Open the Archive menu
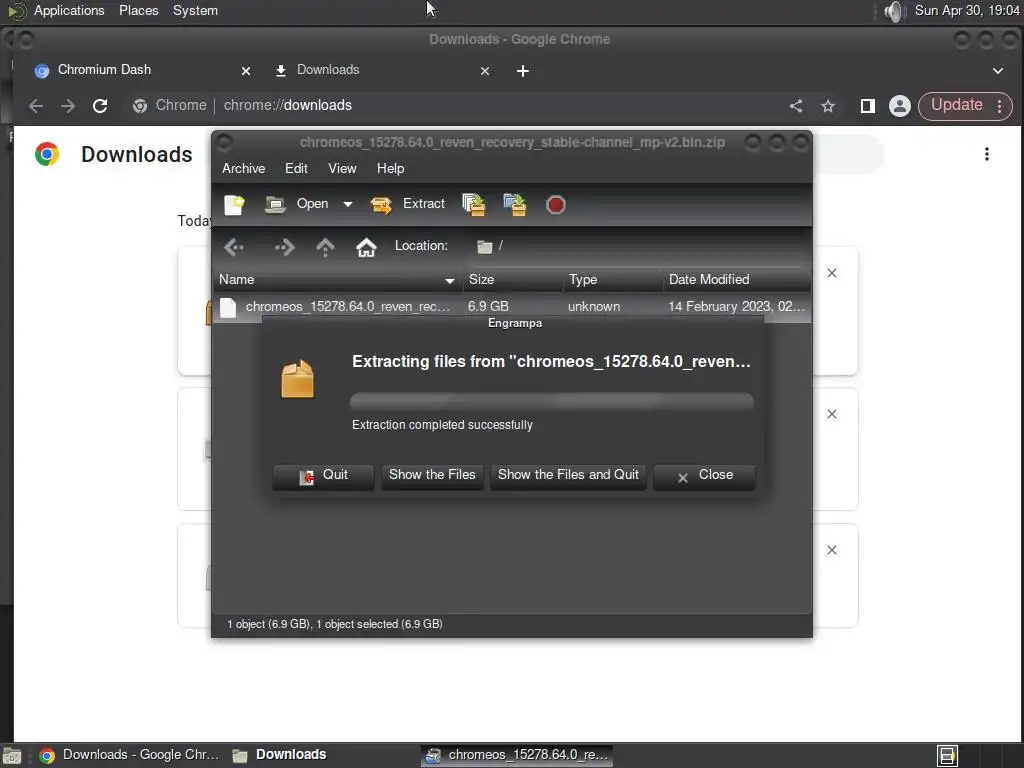Screen dimensions: 1024x768 [244, 168]
